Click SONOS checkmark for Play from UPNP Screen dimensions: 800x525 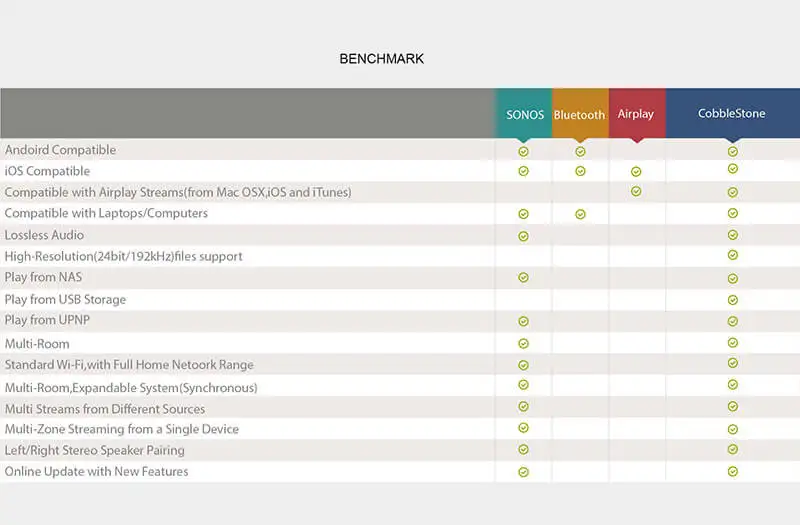(x=523, y=321)
